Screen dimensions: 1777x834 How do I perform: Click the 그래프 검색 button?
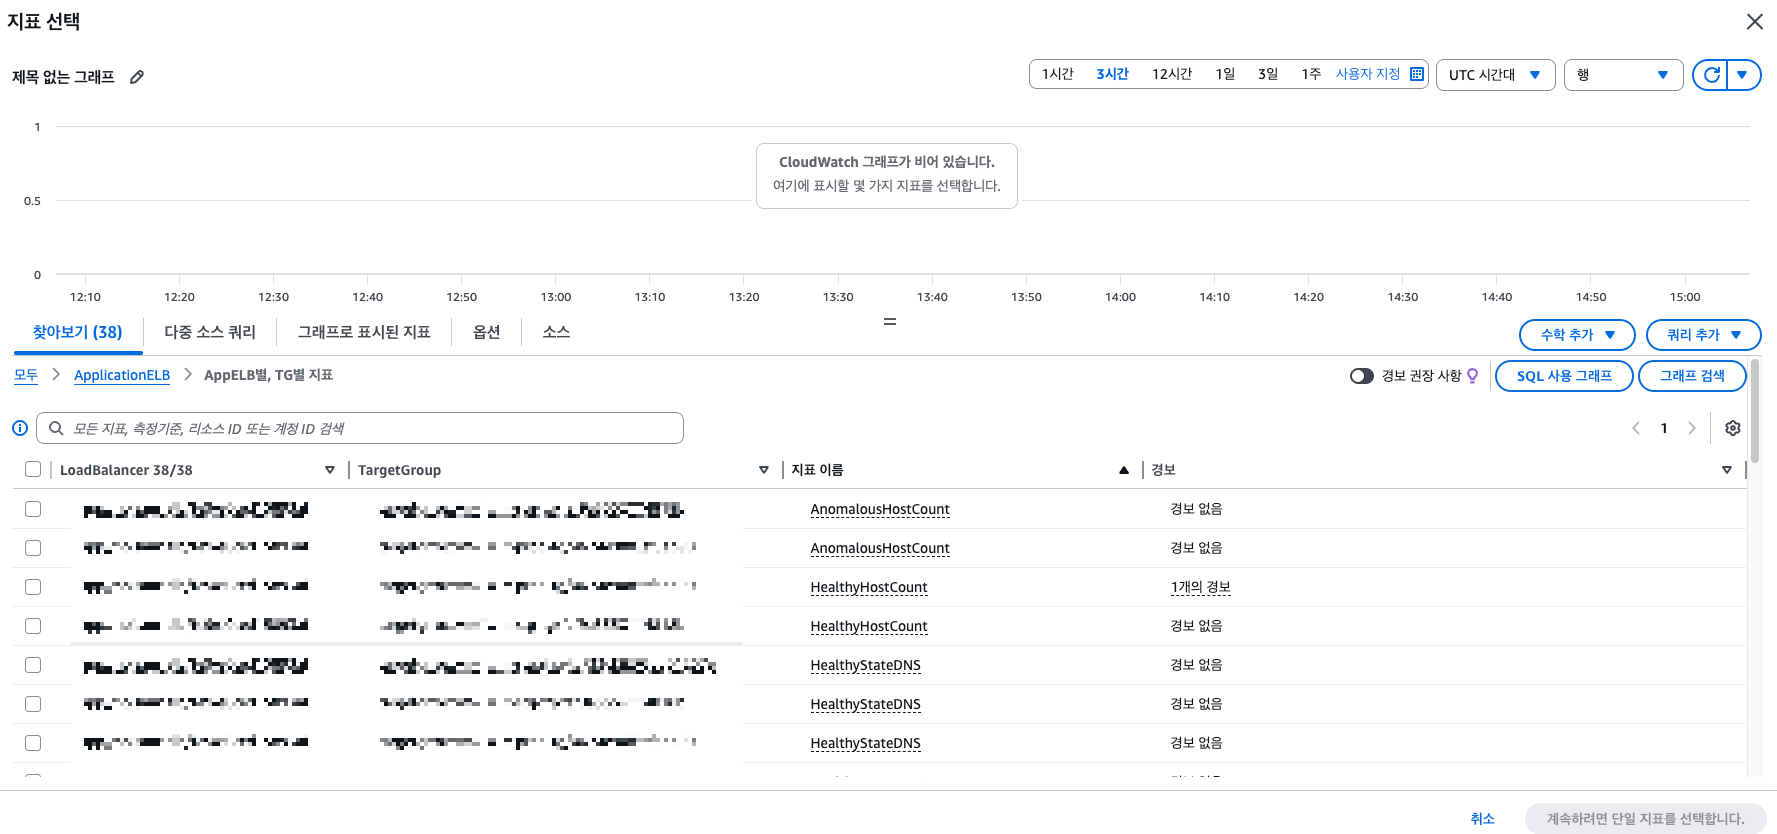click(1692, 376)
